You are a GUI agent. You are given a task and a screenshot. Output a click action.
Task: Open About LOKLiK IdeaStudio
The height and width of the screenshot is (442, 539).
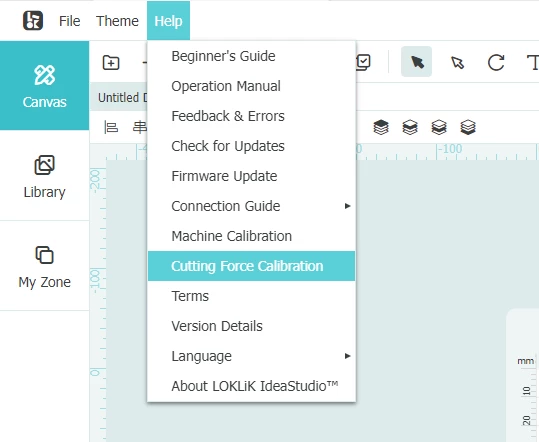251,386
